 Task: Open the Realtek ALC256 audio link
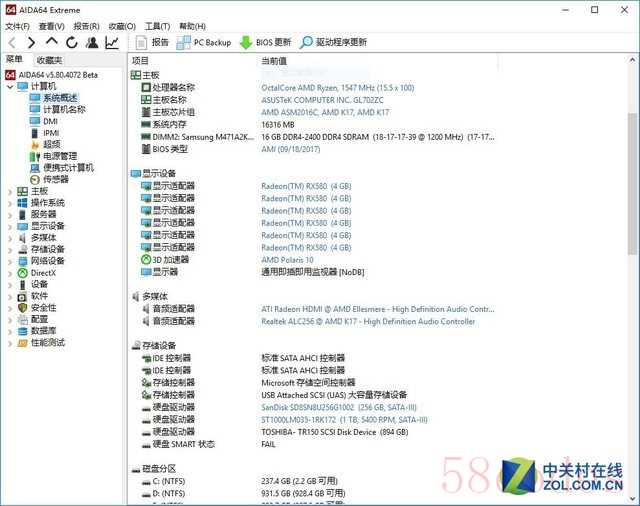[368, 322]
